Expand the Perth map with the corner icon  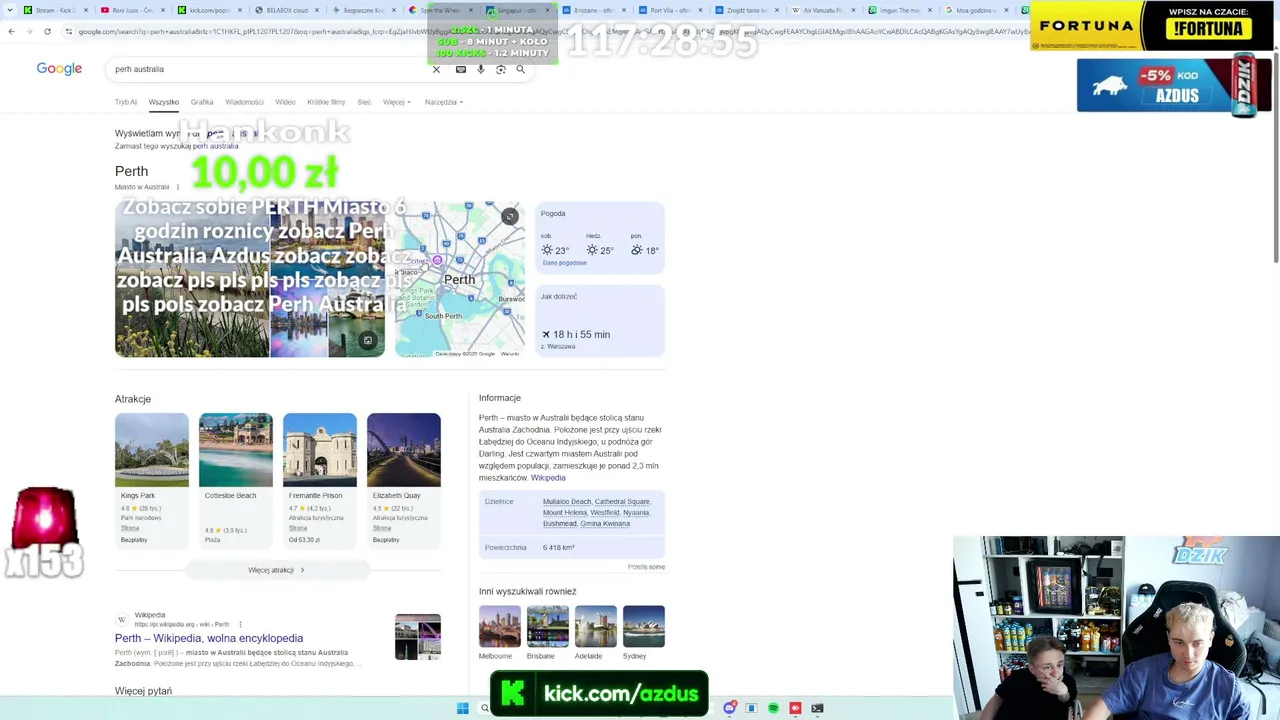510,216
